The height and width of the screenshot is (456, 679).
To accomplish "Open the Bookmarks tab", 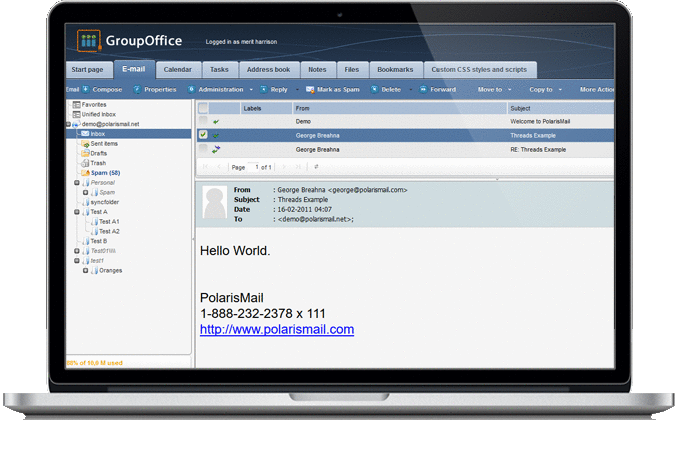I will click(395, 70).
